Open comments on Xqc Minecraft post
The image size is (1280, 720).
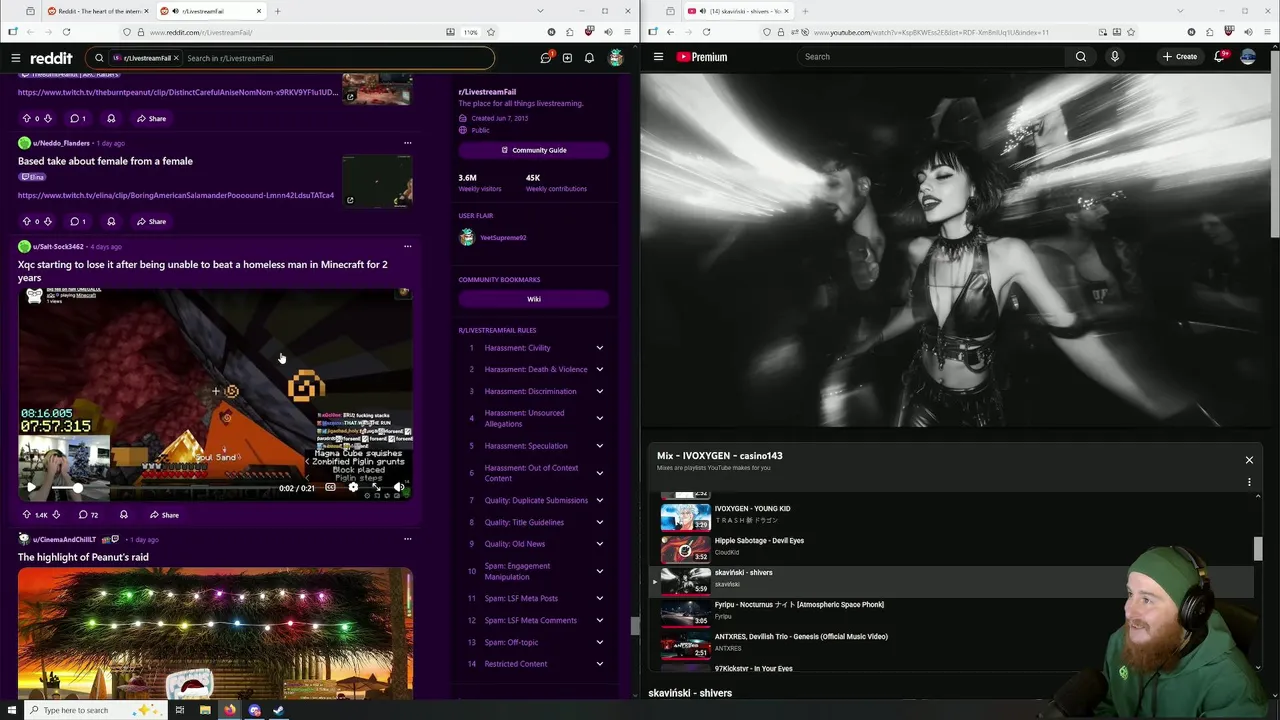click(x=87, y=515)
